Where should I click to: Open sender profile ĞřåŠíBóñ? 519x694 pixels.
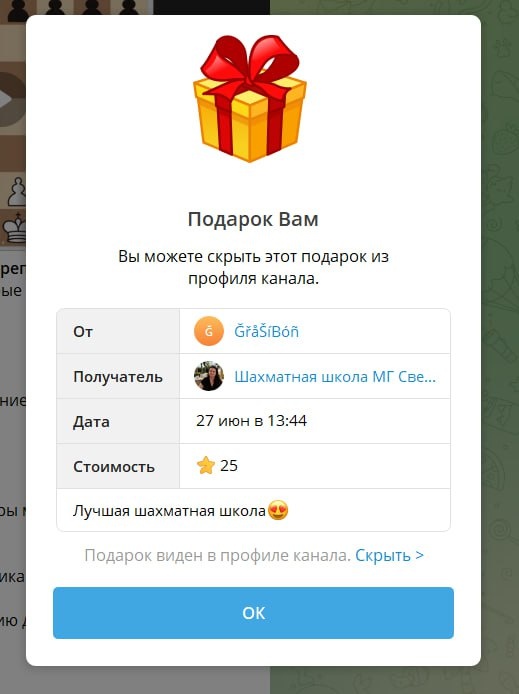[266, 332]
